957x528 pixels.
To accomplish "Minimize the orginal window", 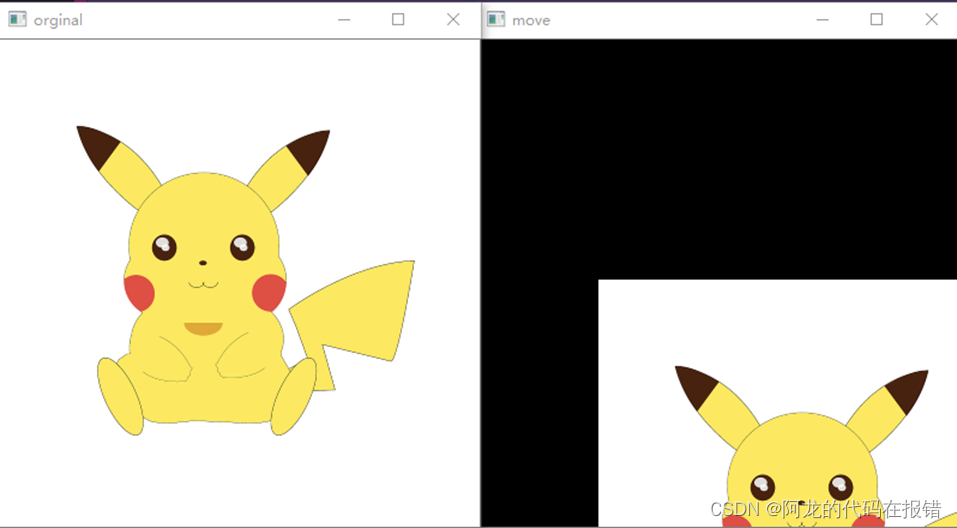I will tap(344, 20).
